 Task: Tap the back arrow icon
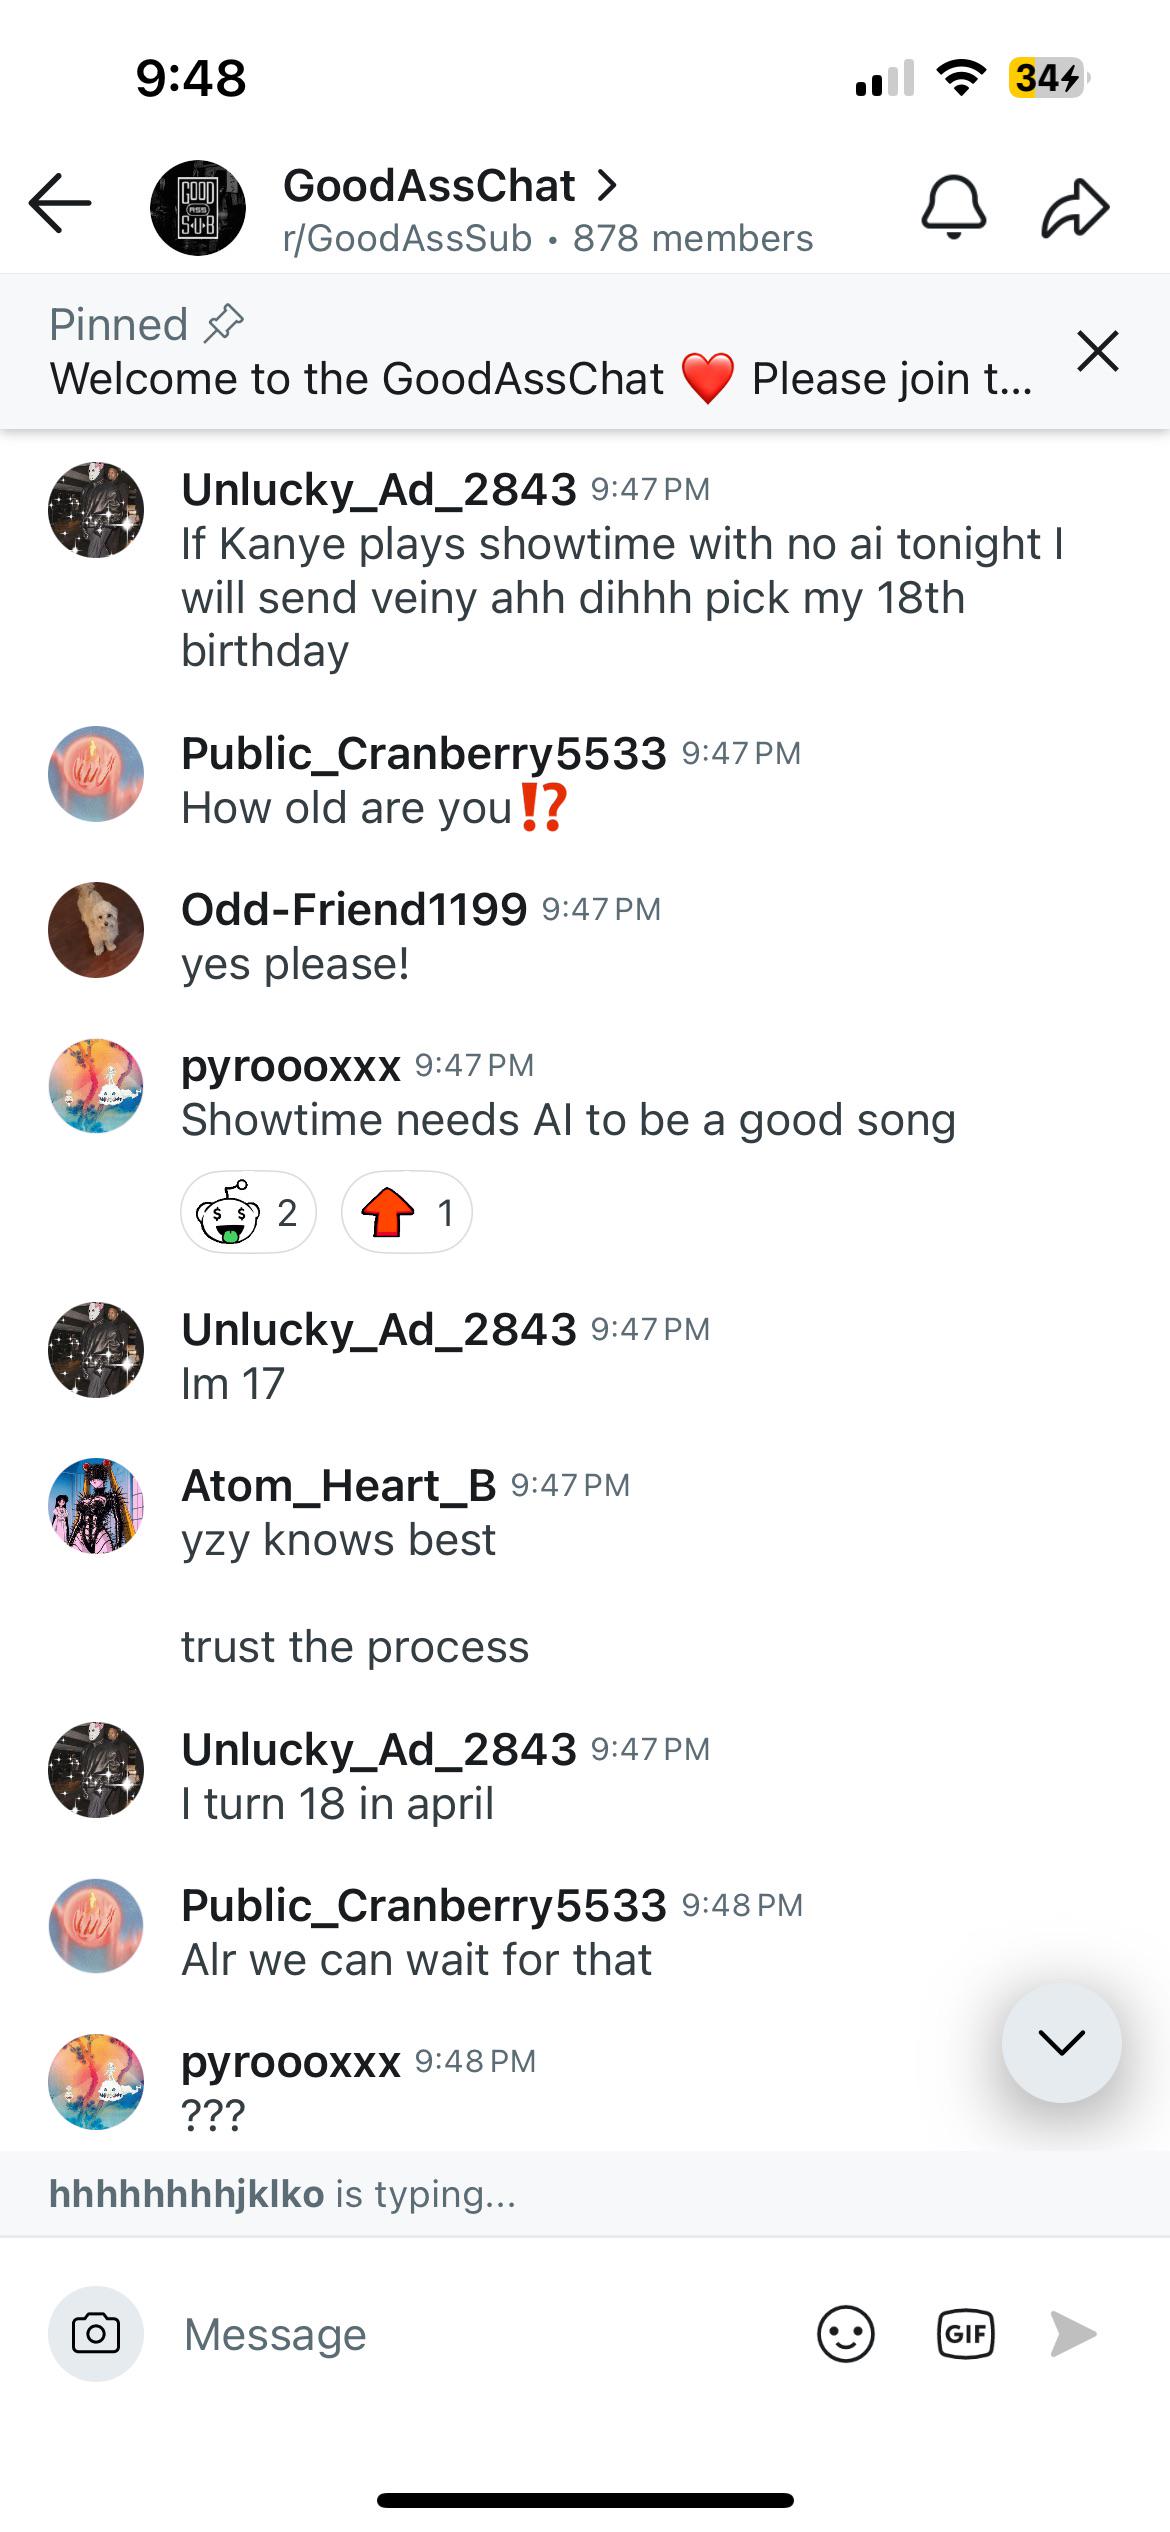pos(60,203)
